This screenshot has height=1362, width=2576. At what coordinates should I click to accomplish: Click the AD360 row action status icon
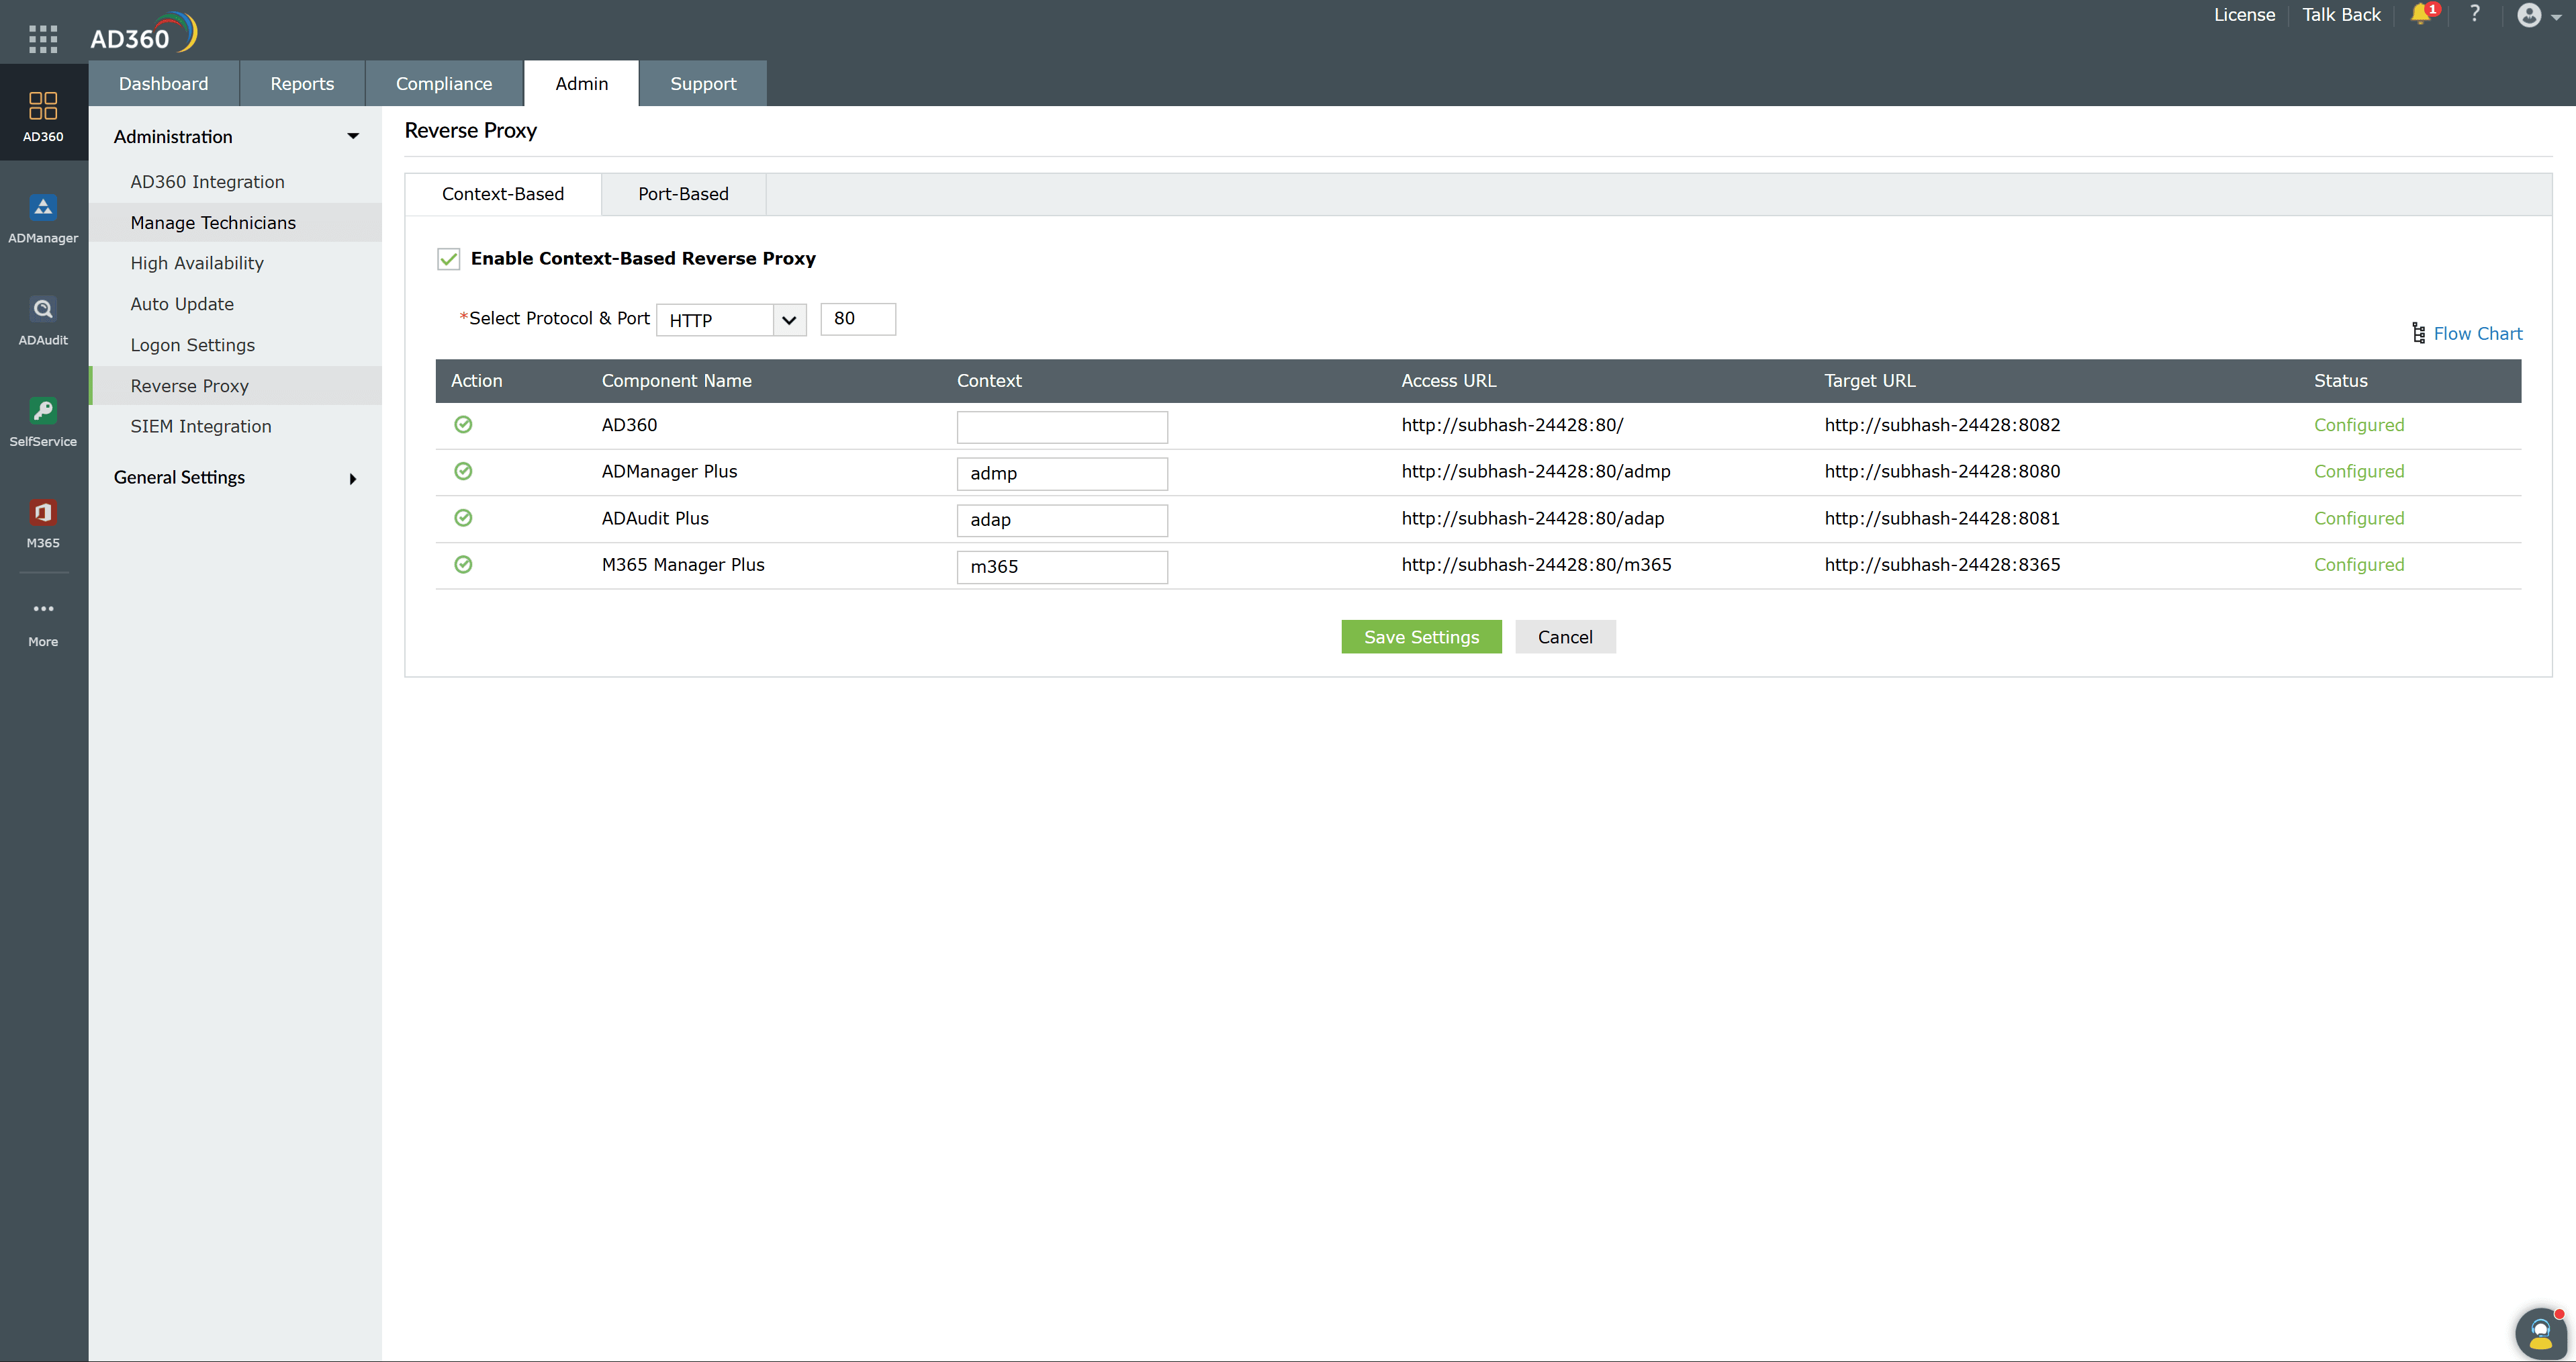click(x=463, y=425)
